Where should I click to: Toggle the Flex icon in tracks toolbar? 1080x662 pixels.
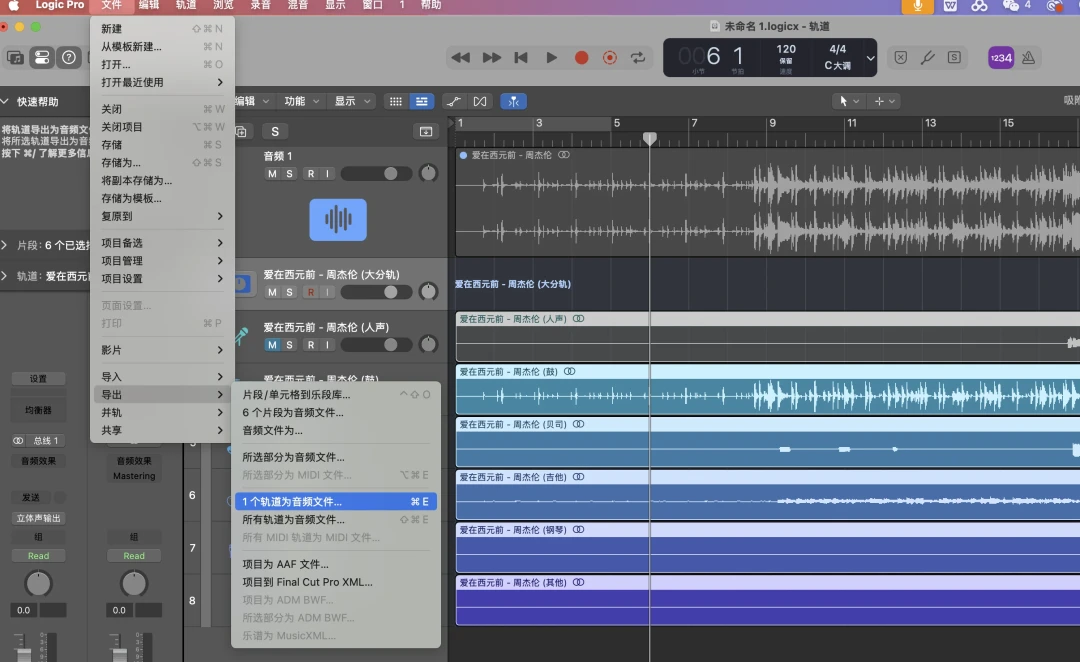(x=480, y=101)
